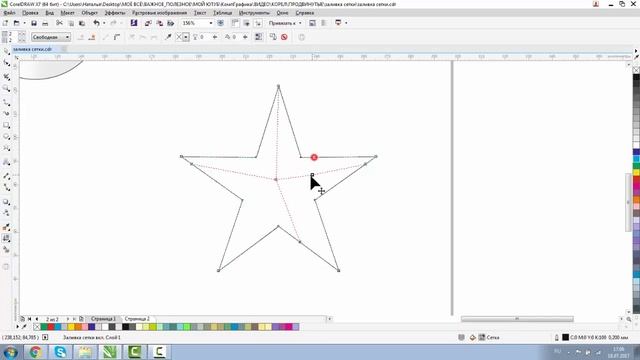Viewport: 640px width, 360px height.
Task: Click the add page button after page counter
Action: tap(81, 319)
